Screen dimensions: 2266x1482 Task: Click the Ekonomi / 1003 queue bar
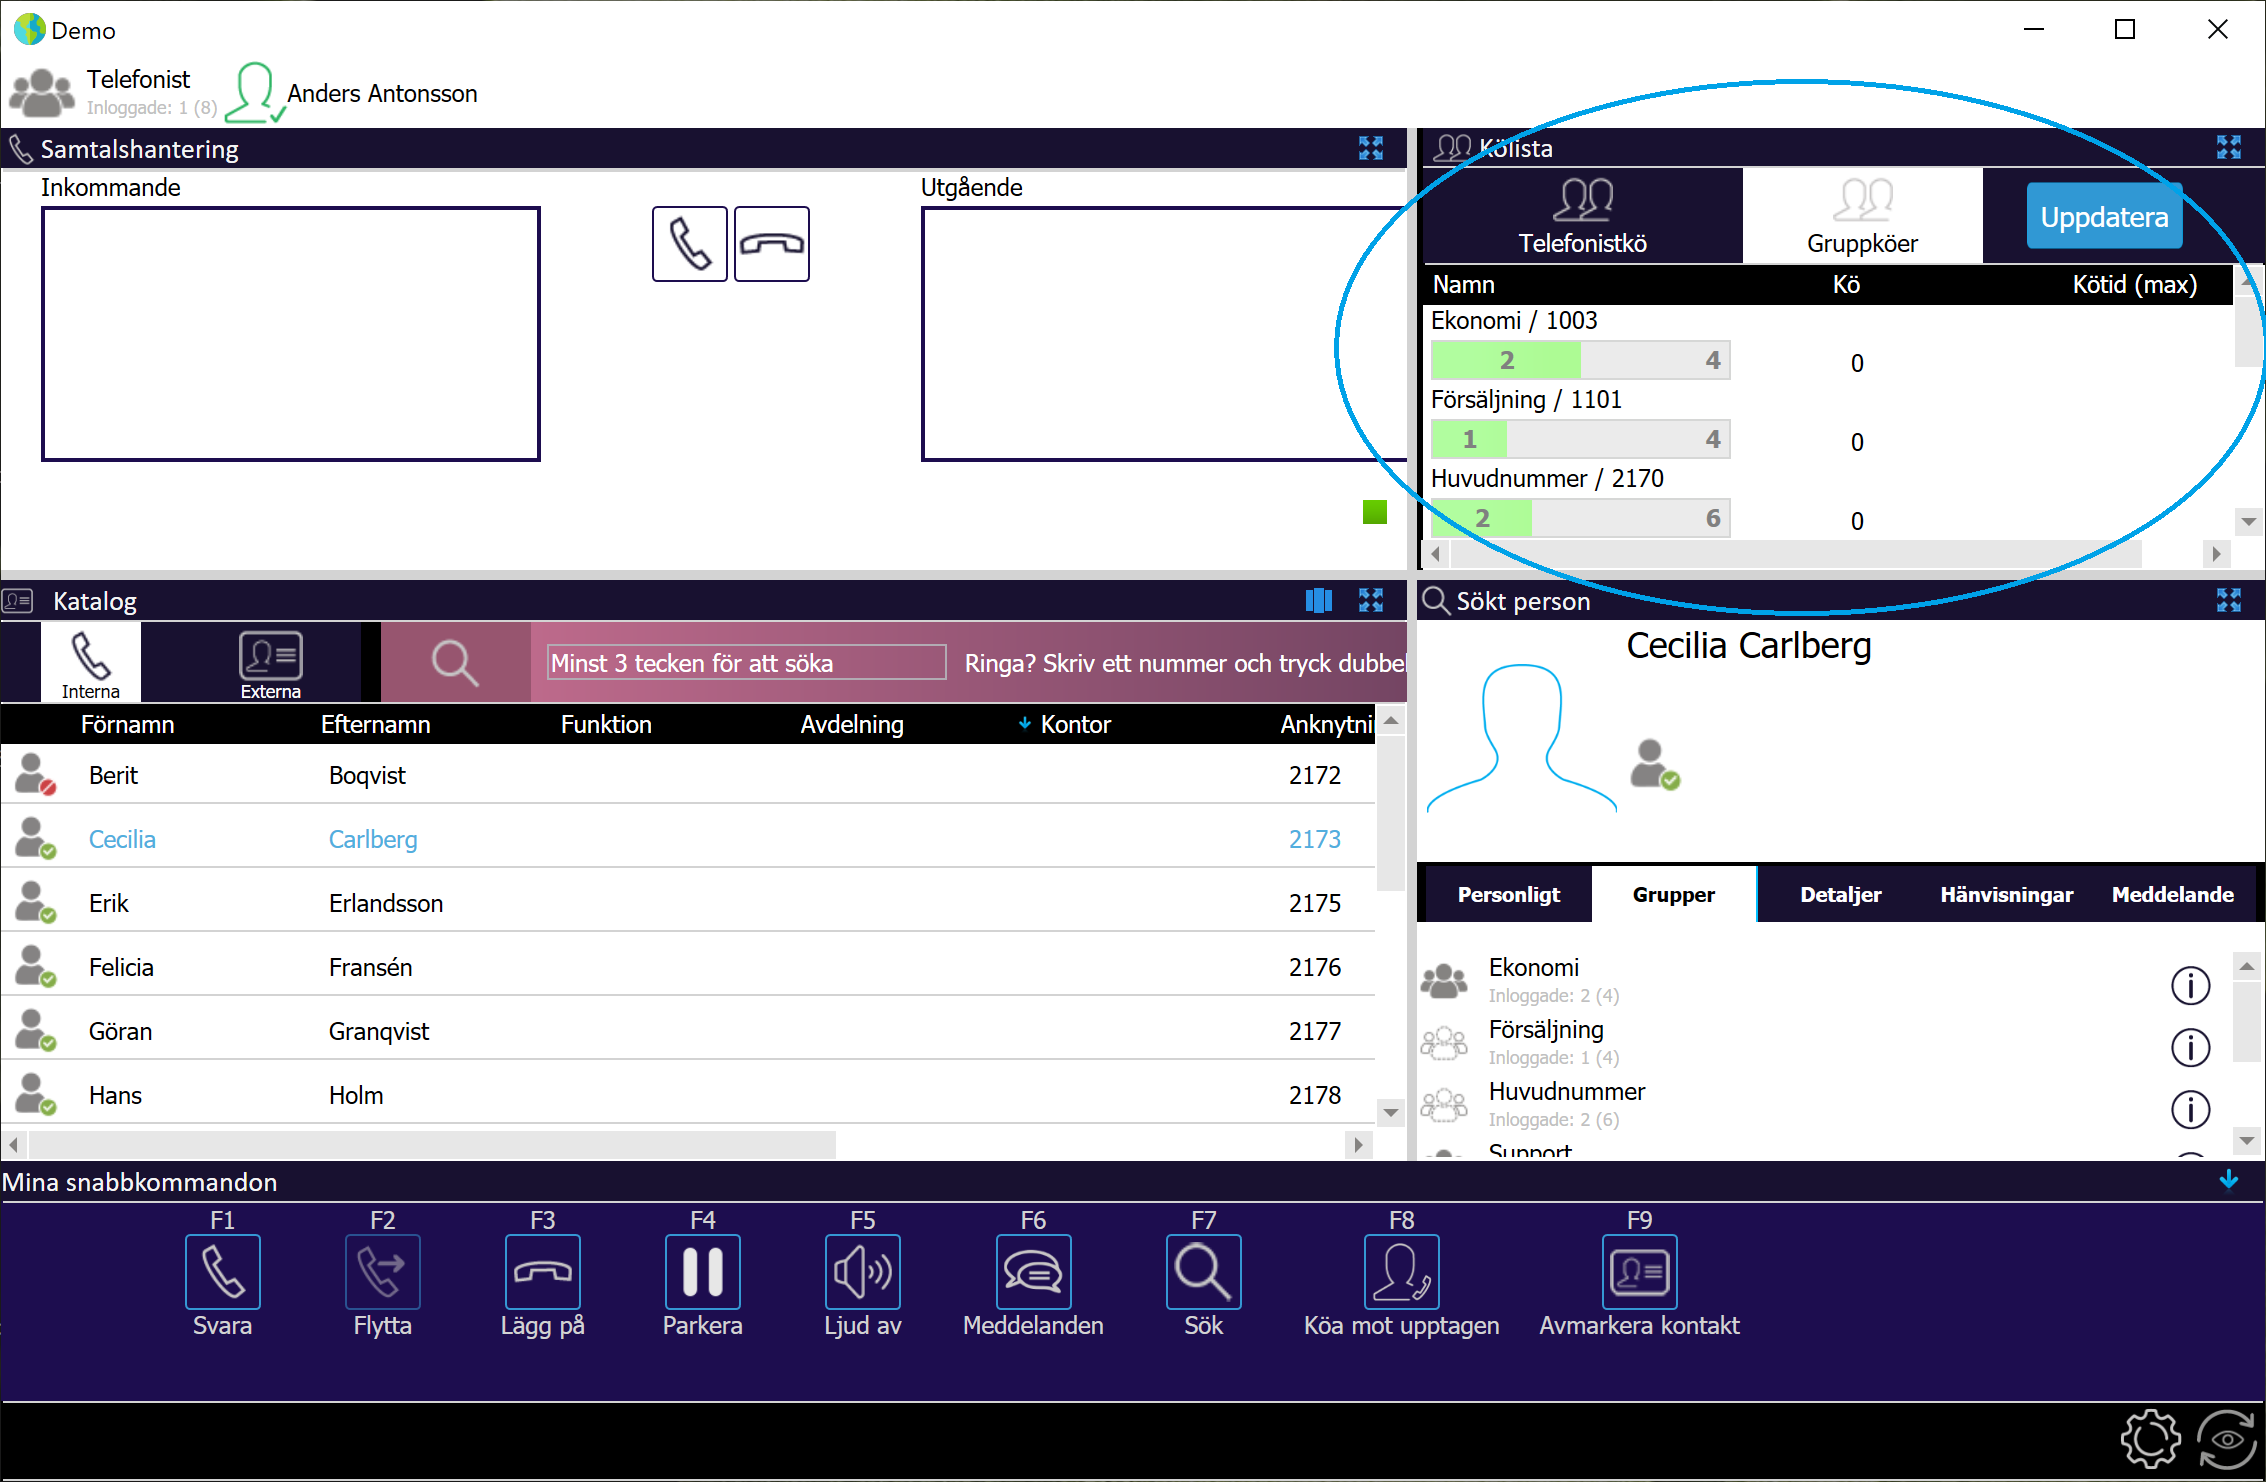coord(1580,360)
